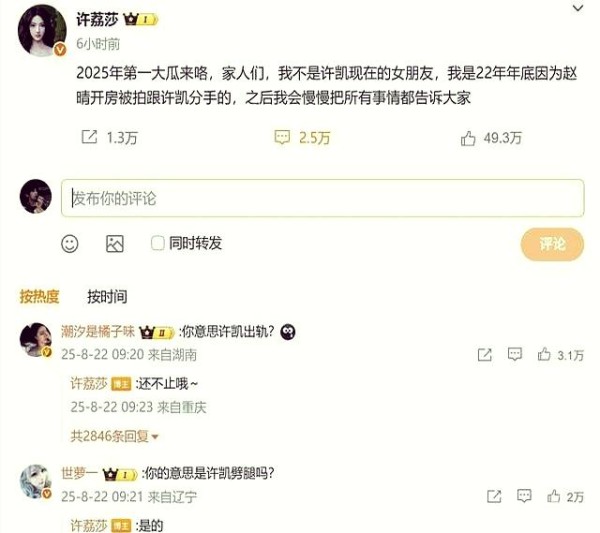Viewport: 600px width, 533px height.
Task: Open the emoji picker smiley icon
Action: click(x=70, y=244)
